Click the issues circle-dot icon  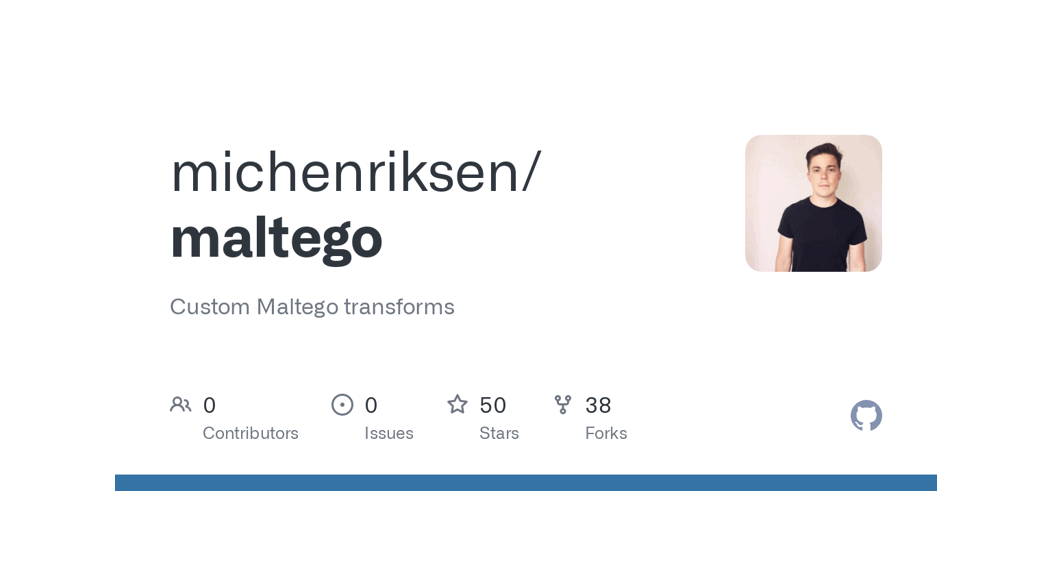click(342, 405)
